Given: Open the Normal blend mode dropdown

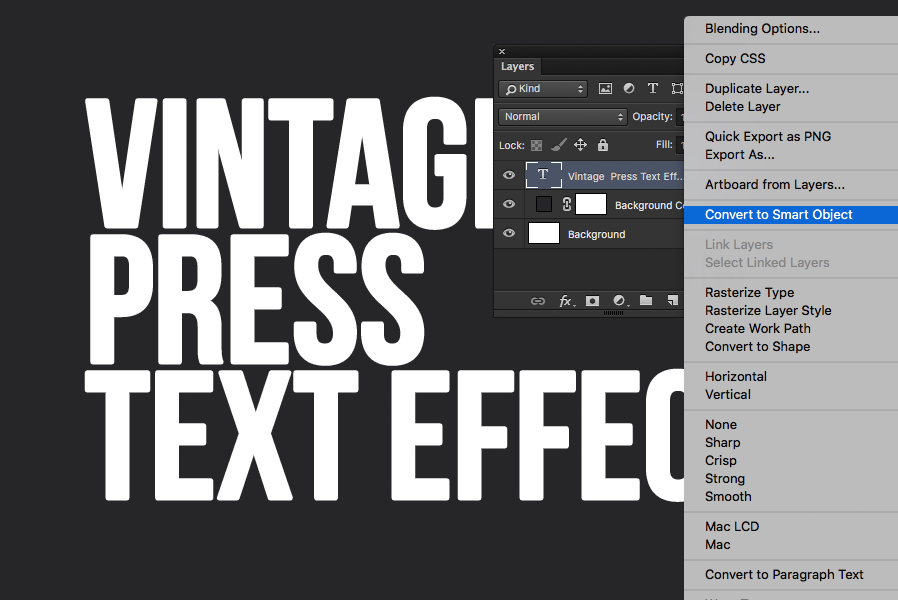Looking at the screenshot, I should click(x=560, y=116).
